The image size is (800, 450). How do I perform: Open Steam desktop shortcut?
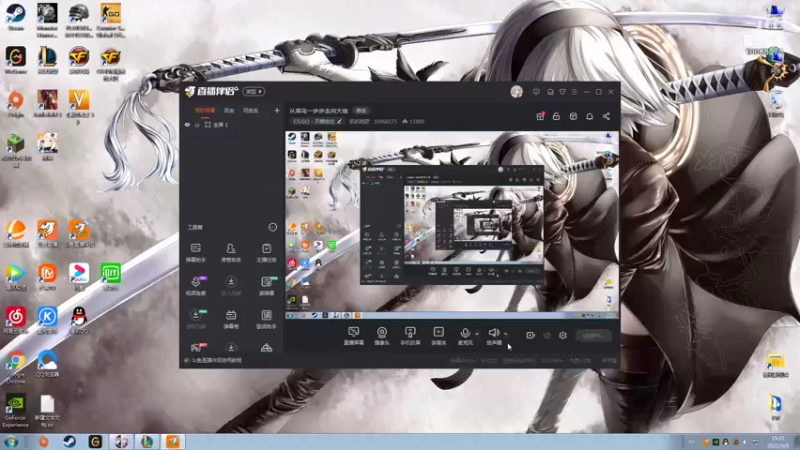point(16,17)
